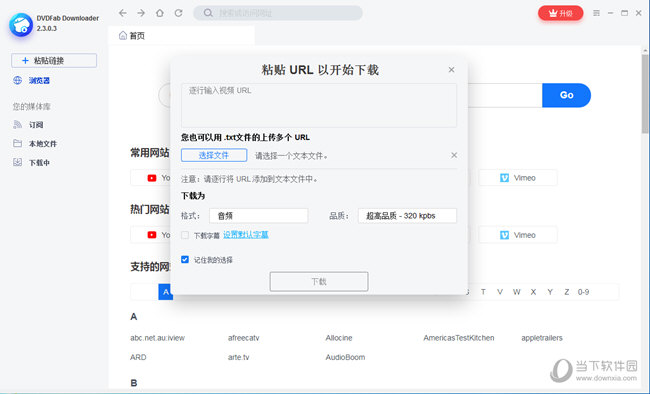Screen dimensions: 650x394
Task: Click the 下载 button in dialog
Action: pyautogui.click(x=319, y=282)
